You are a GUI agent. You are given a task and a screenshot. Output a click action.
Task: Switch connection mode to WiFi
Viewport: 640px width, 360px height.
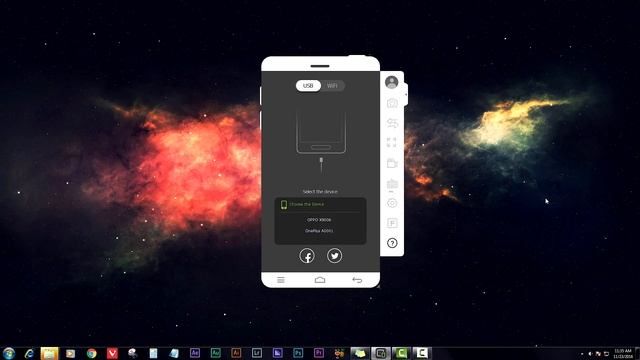pyautogui.click(x=332, y=86)
